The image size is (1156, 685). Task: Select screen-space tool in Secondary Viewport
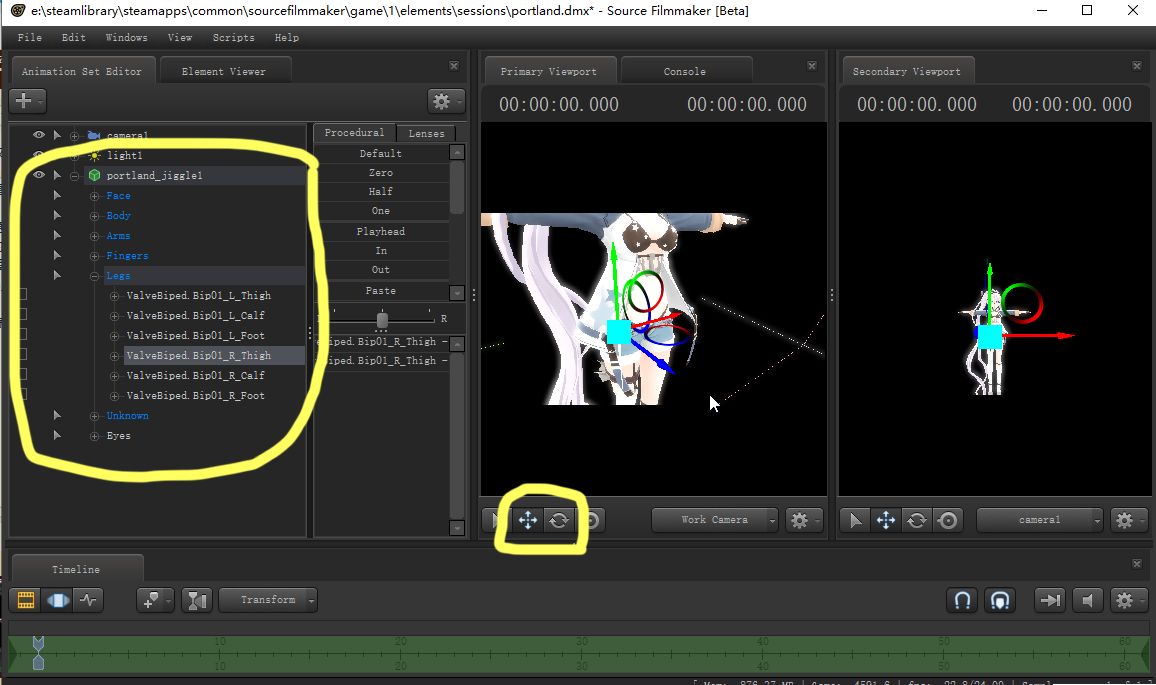(x=948, y=520)
